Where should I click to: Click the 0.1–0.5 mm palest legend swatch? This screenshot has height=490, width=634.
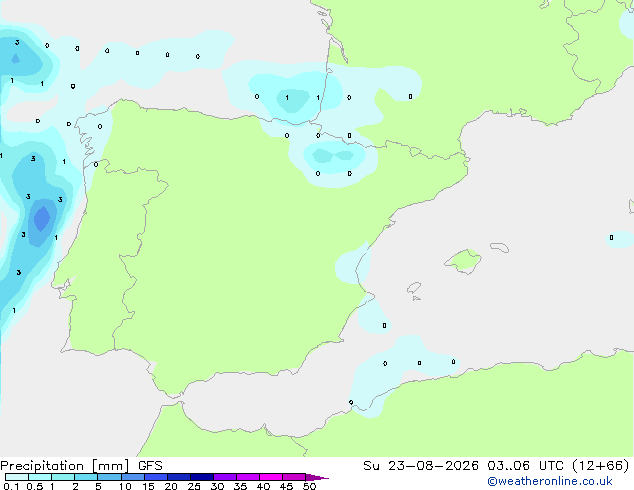click(x=17, y=477)
